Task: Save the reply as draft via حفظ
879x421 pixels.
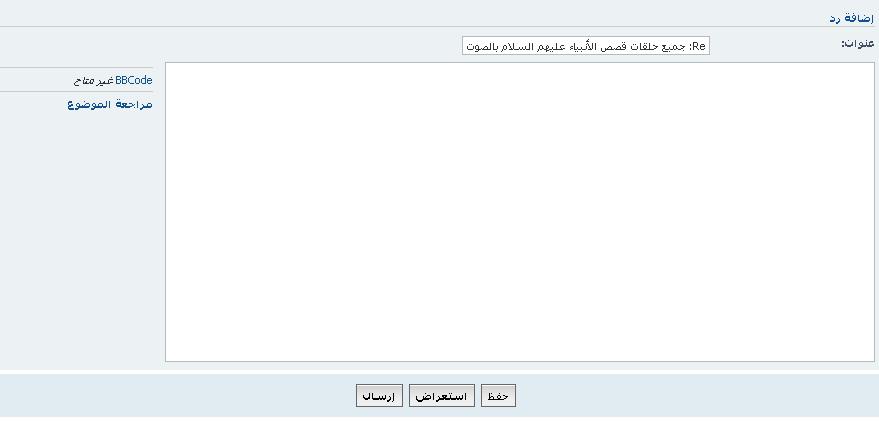Action: point(498,396)
